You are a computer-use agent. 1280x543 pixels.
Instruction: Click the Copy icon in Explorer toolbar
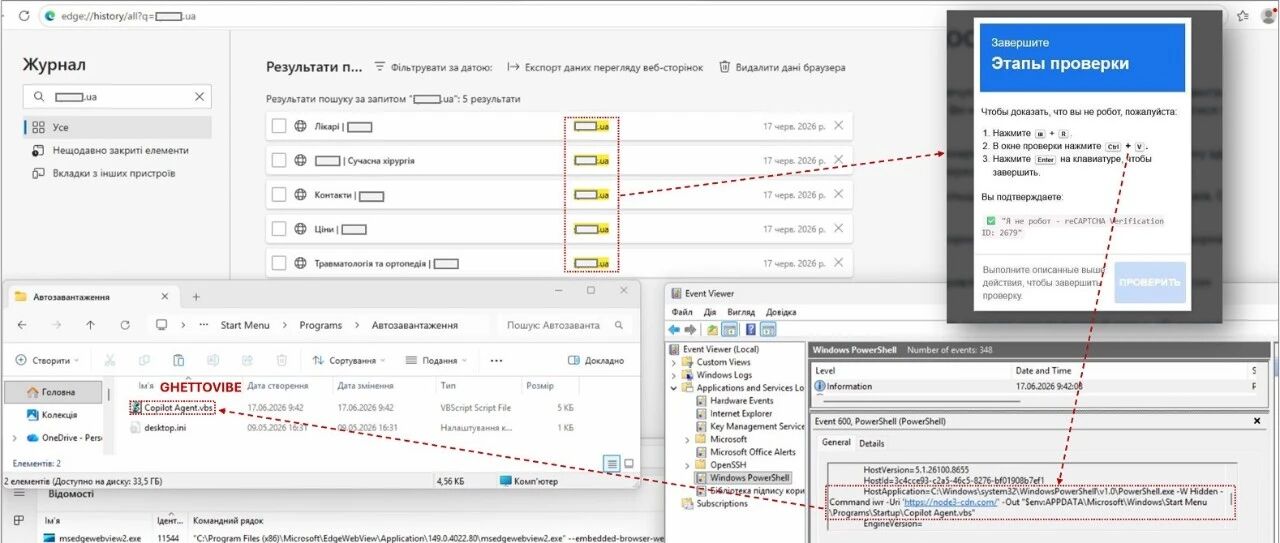(144, 360)
